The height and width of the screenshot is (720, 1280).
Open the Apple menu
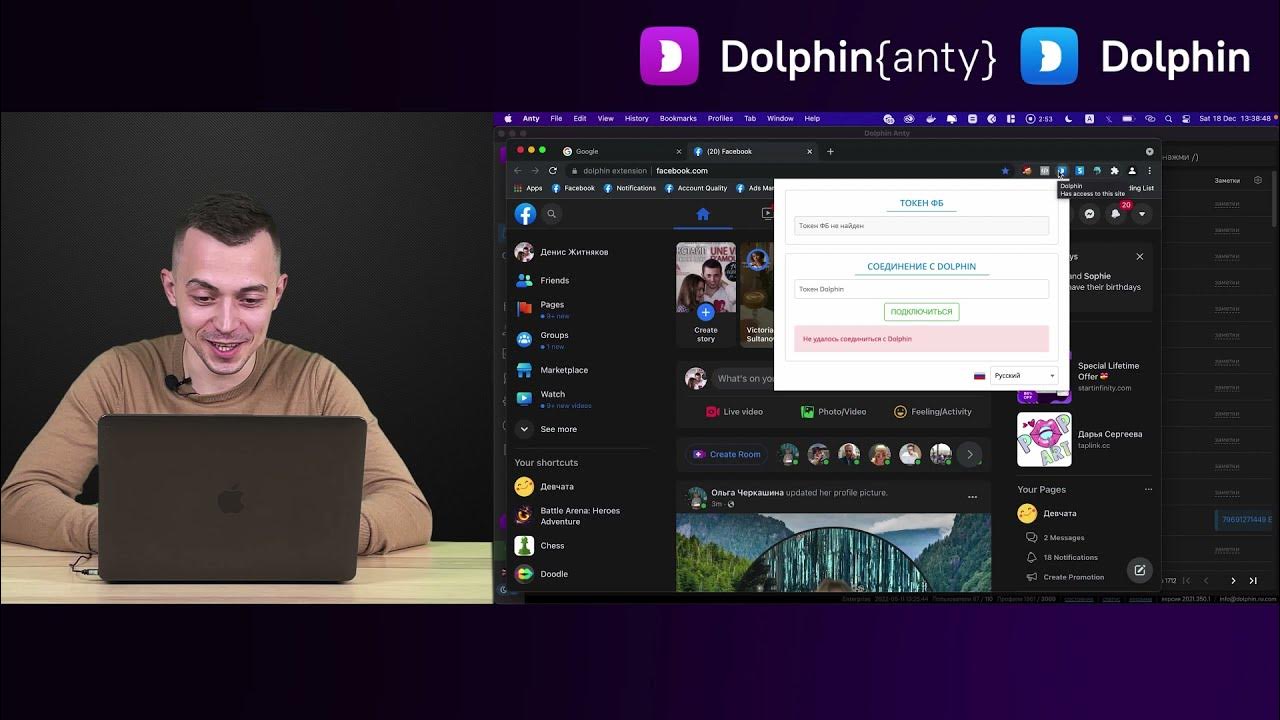coord(508,119)
